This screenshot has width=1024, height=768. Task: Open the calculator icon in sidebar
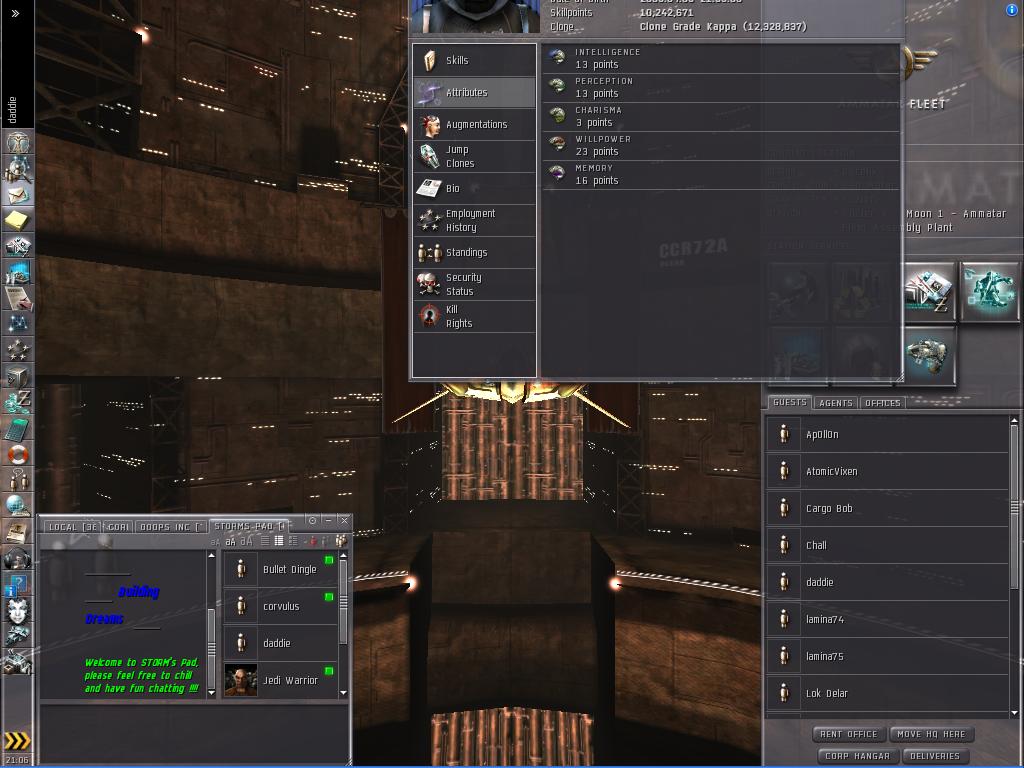click(x=18, y=428)
